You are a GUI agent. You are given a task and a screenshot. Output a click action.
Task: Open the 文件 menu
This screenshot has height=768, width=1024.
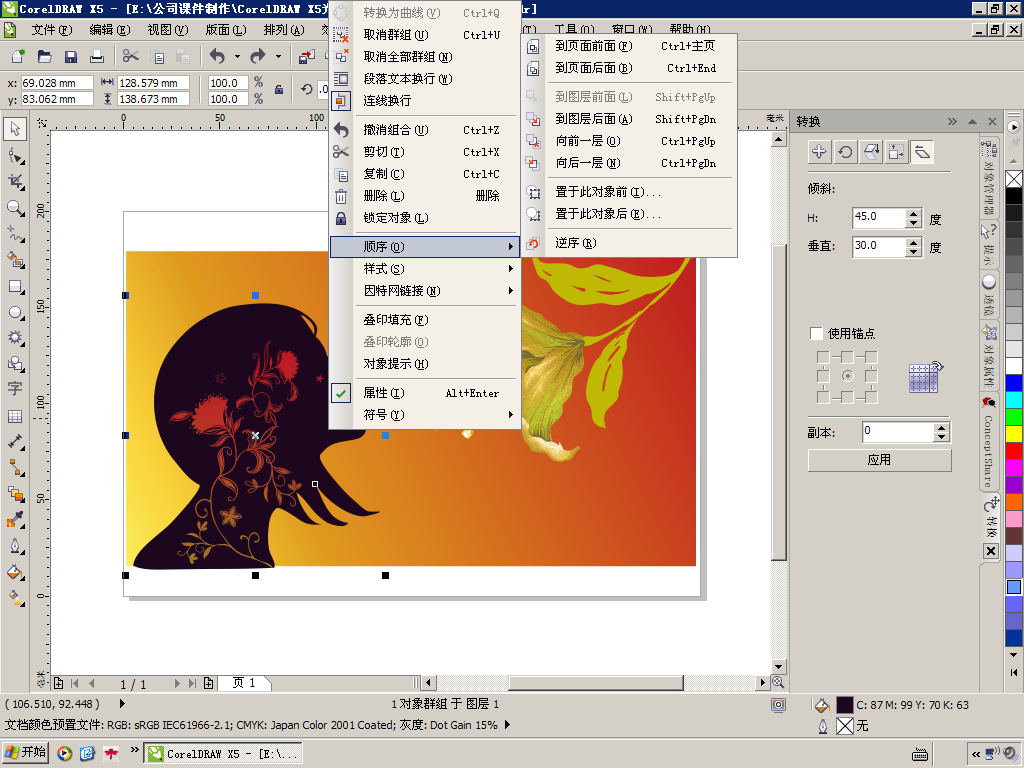[52, 30]
